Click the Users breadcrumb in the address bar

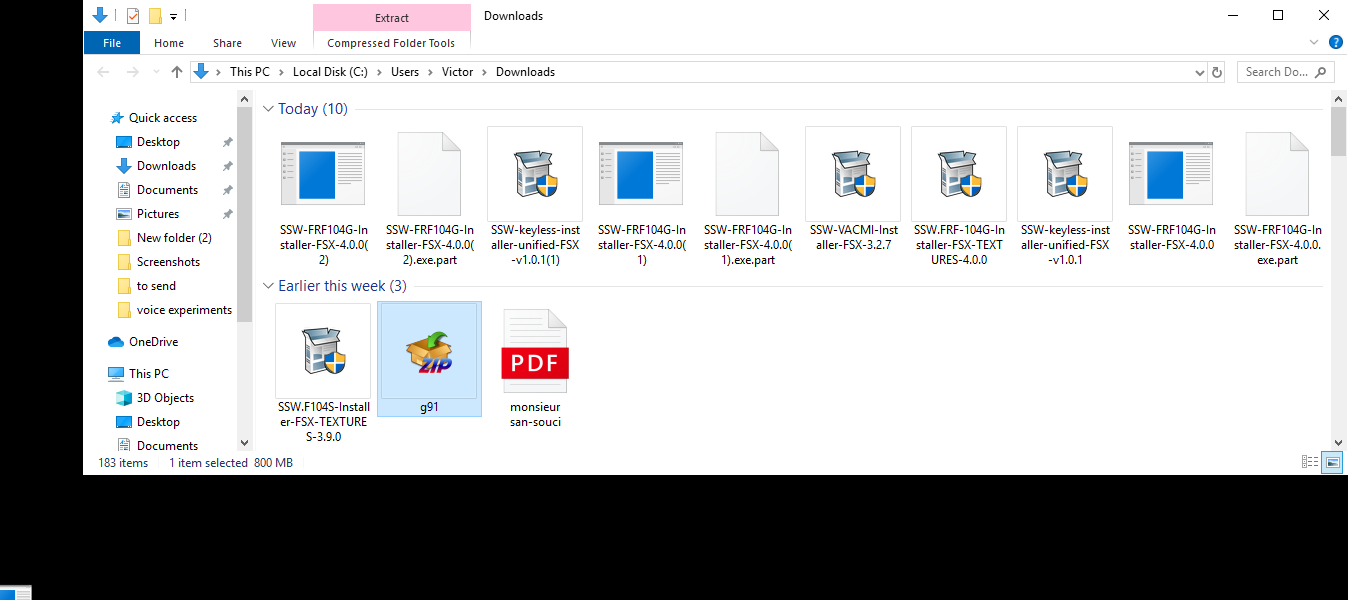[x=405, y=72]
